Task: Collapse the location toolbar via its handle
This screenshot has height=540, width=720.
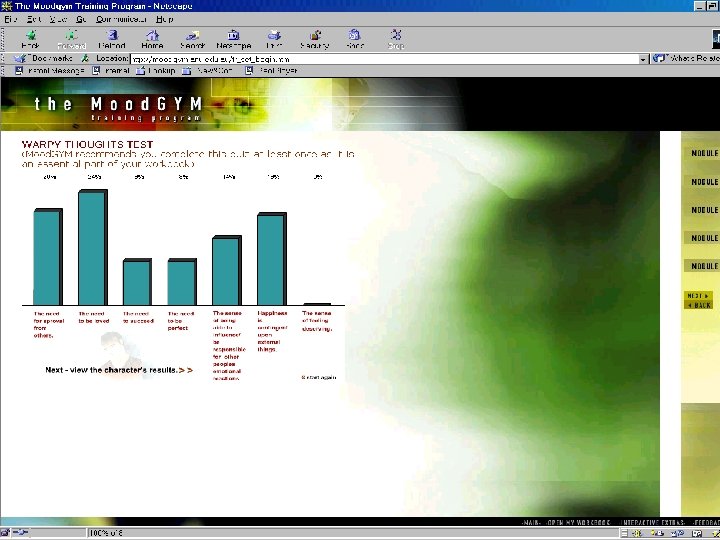Action: [2, 59]
